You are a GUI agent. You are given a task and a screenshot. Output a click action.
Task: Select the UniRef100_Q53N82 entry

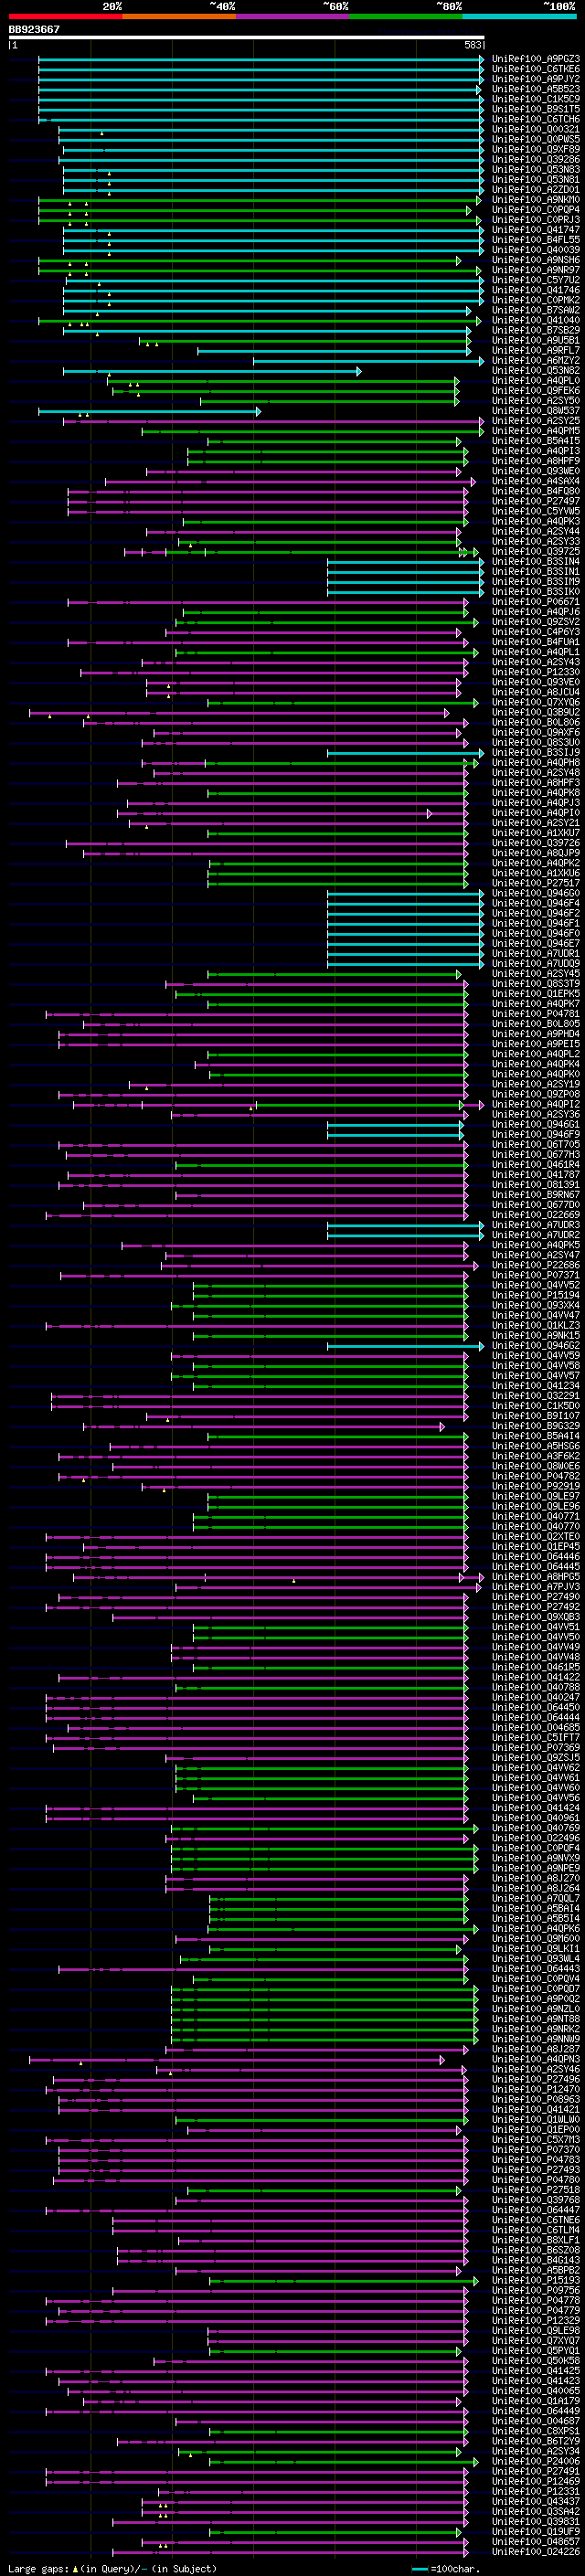(536, 371)
